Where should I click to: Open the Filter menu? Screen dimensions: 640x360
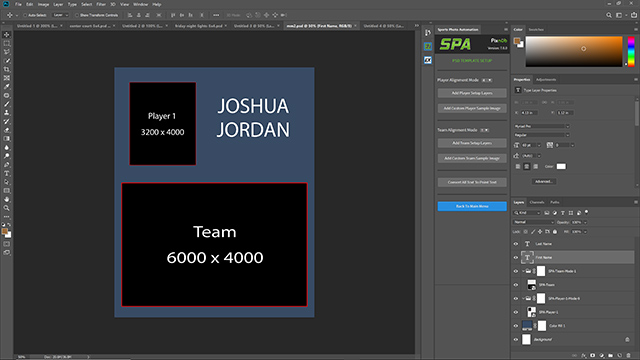coord(101,4)
